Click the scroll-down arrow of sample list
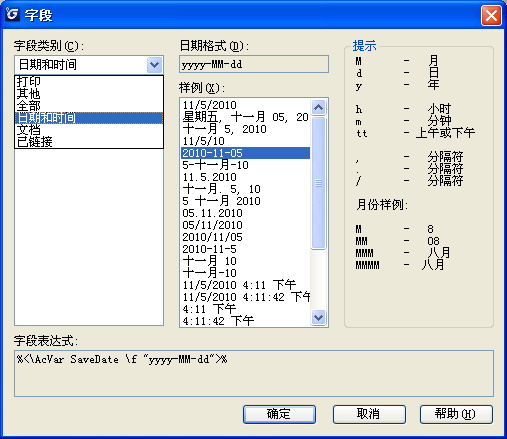 coord(318,317)
